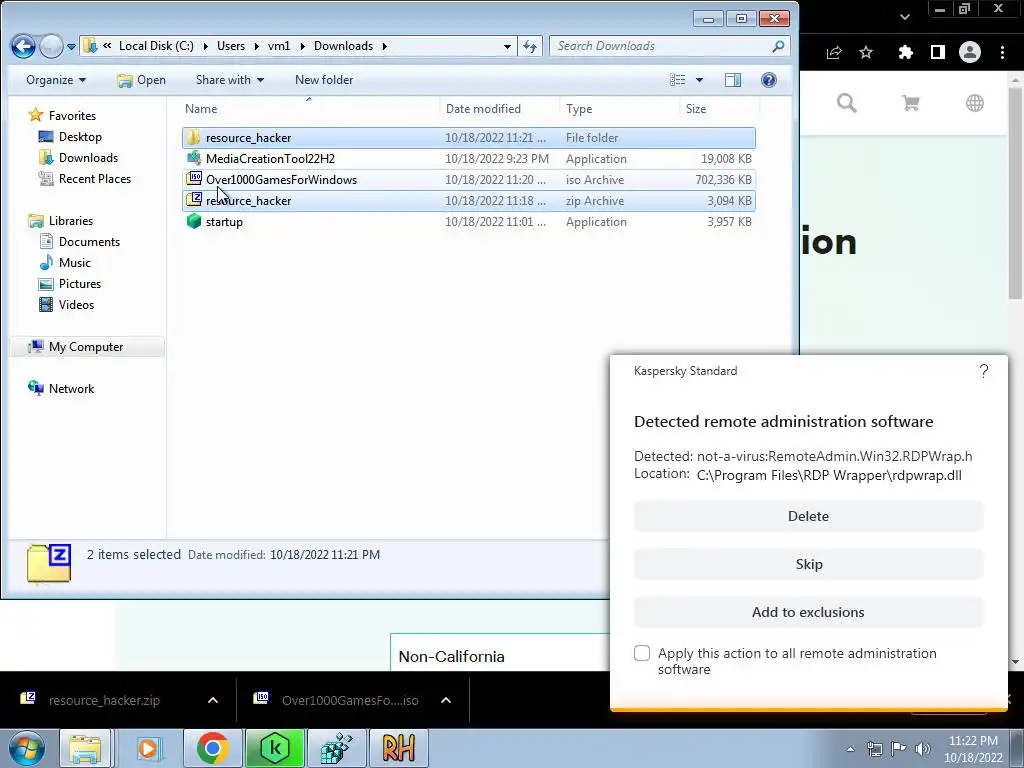Click Windows Explorer taskbar icon

tap(85, 748)
